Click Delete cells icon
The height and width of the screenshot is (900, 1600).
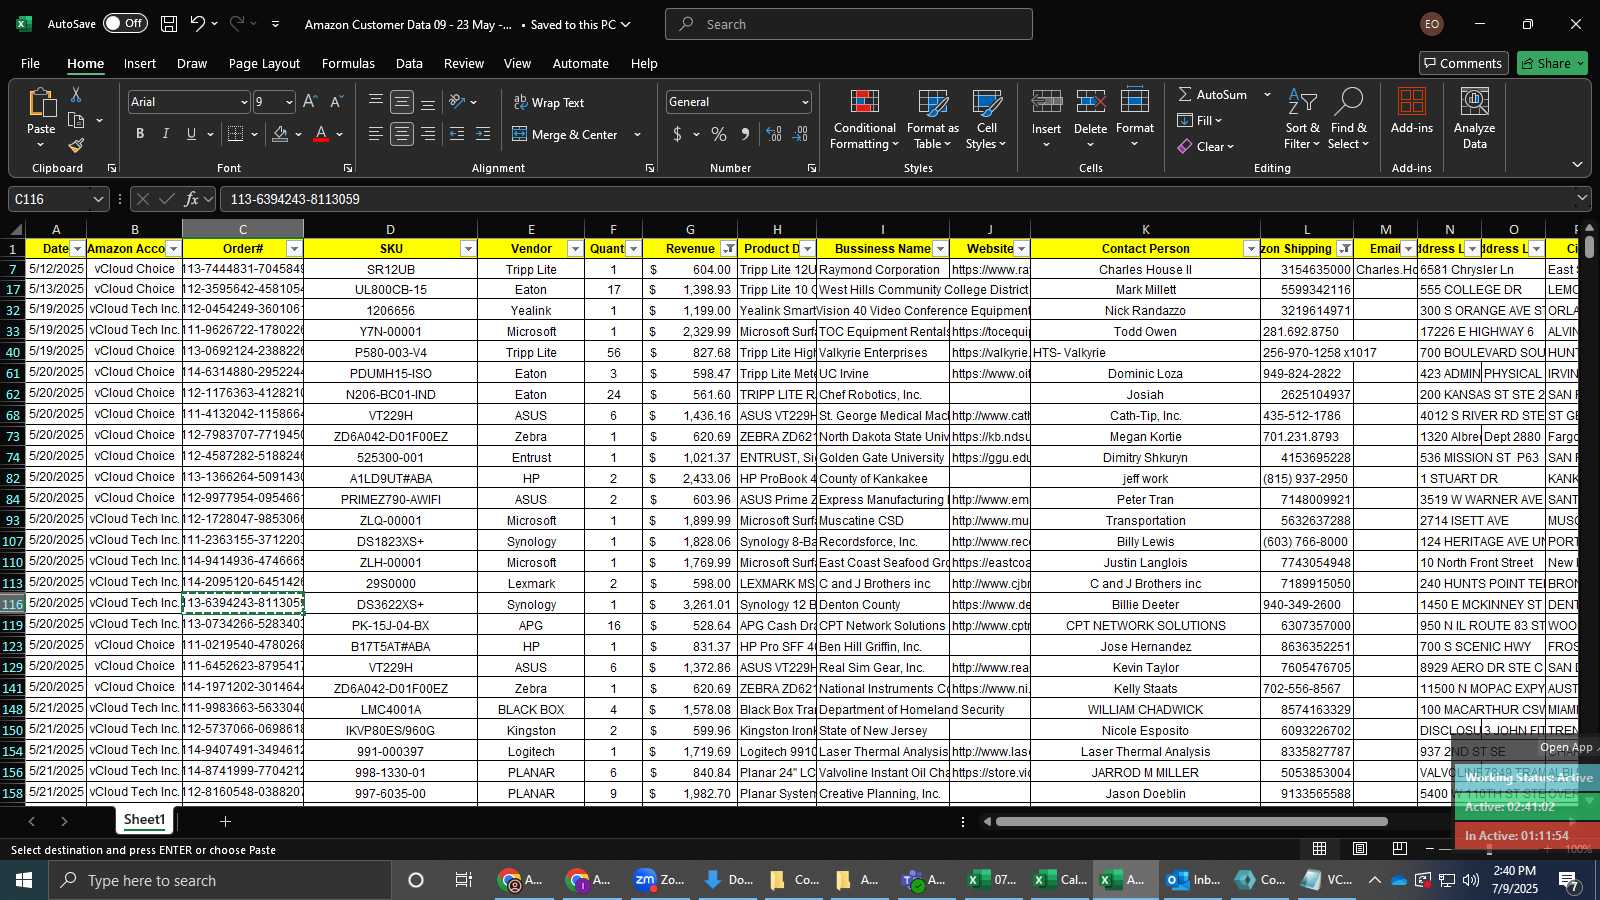(x=1090, y=102)
